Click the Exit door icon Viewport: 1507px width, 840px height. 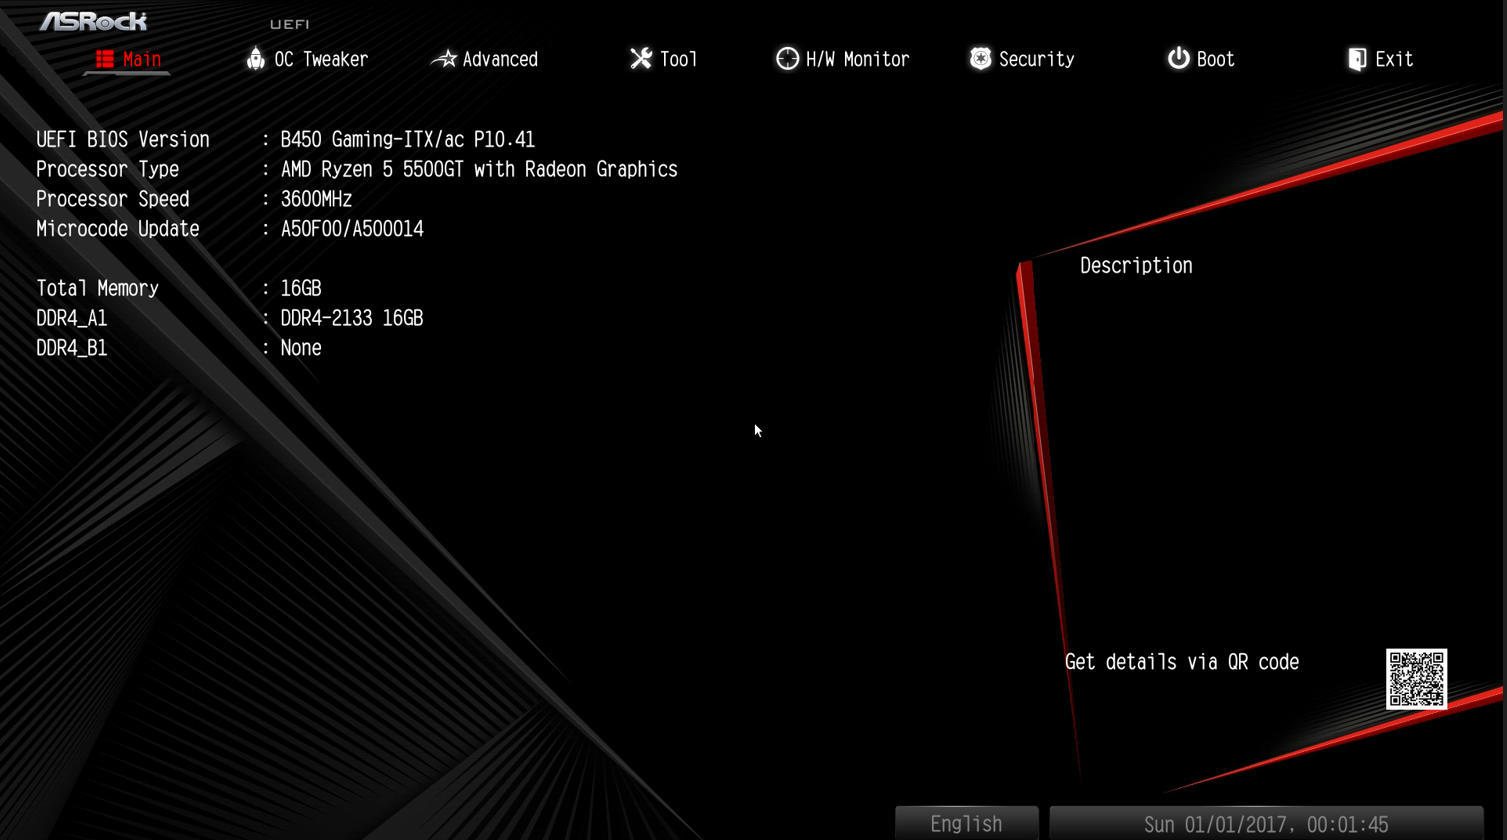tap(1357, 59)
